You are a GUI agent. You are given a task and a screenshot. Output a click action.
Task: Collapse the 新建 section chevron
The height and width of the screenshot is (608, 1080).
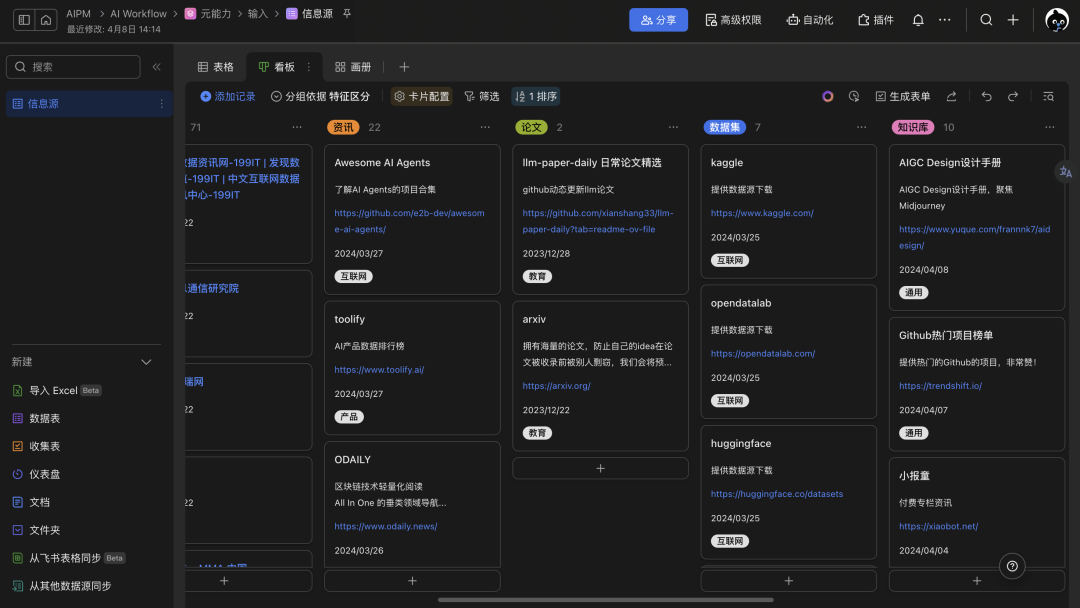click(146, 362)
